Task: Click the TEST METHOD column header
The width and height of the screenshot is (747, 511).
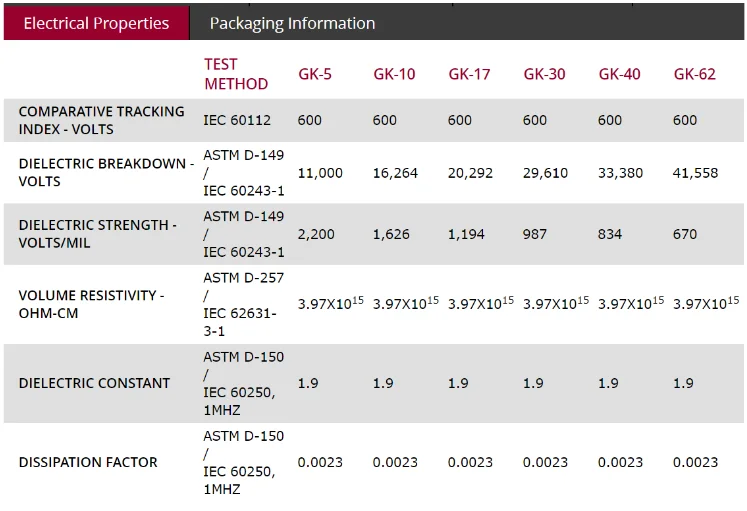Action: [x=236, y=74]
